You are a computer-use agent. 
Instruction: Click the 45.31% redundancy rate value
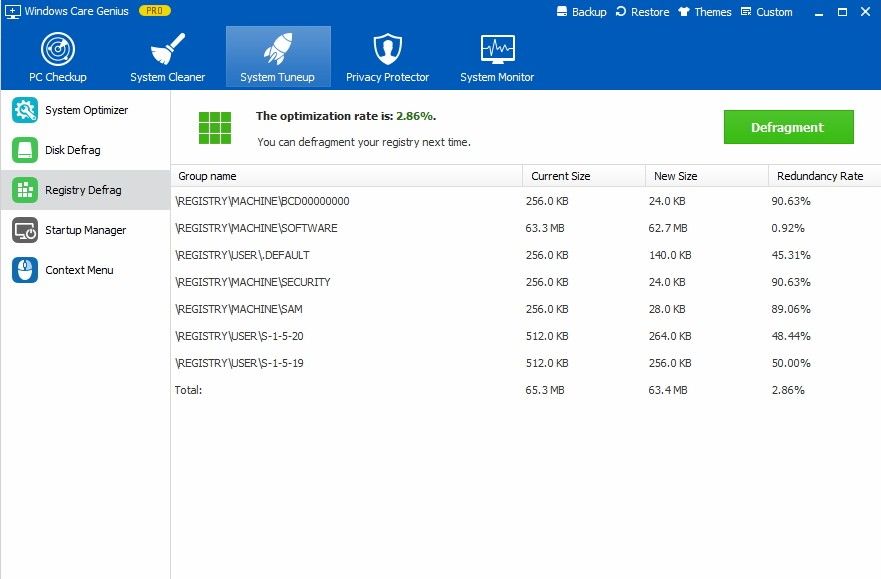[x=791, y=255]
